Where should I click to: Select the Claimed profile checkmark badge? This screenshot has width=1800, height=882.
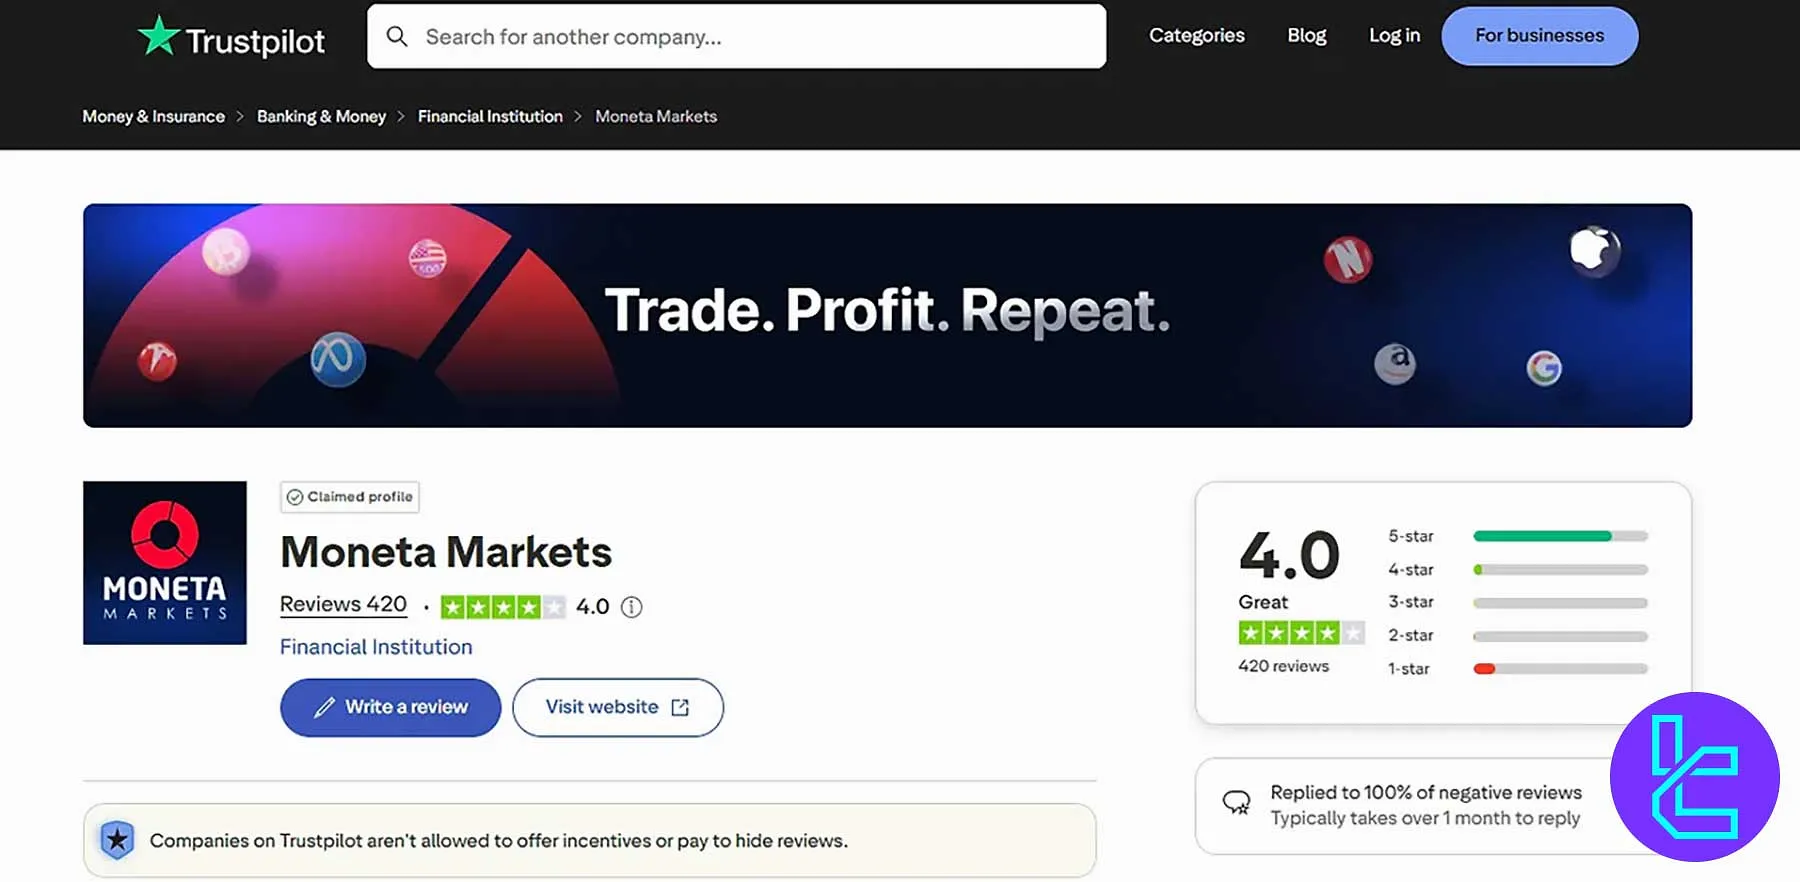click(295, 496)
